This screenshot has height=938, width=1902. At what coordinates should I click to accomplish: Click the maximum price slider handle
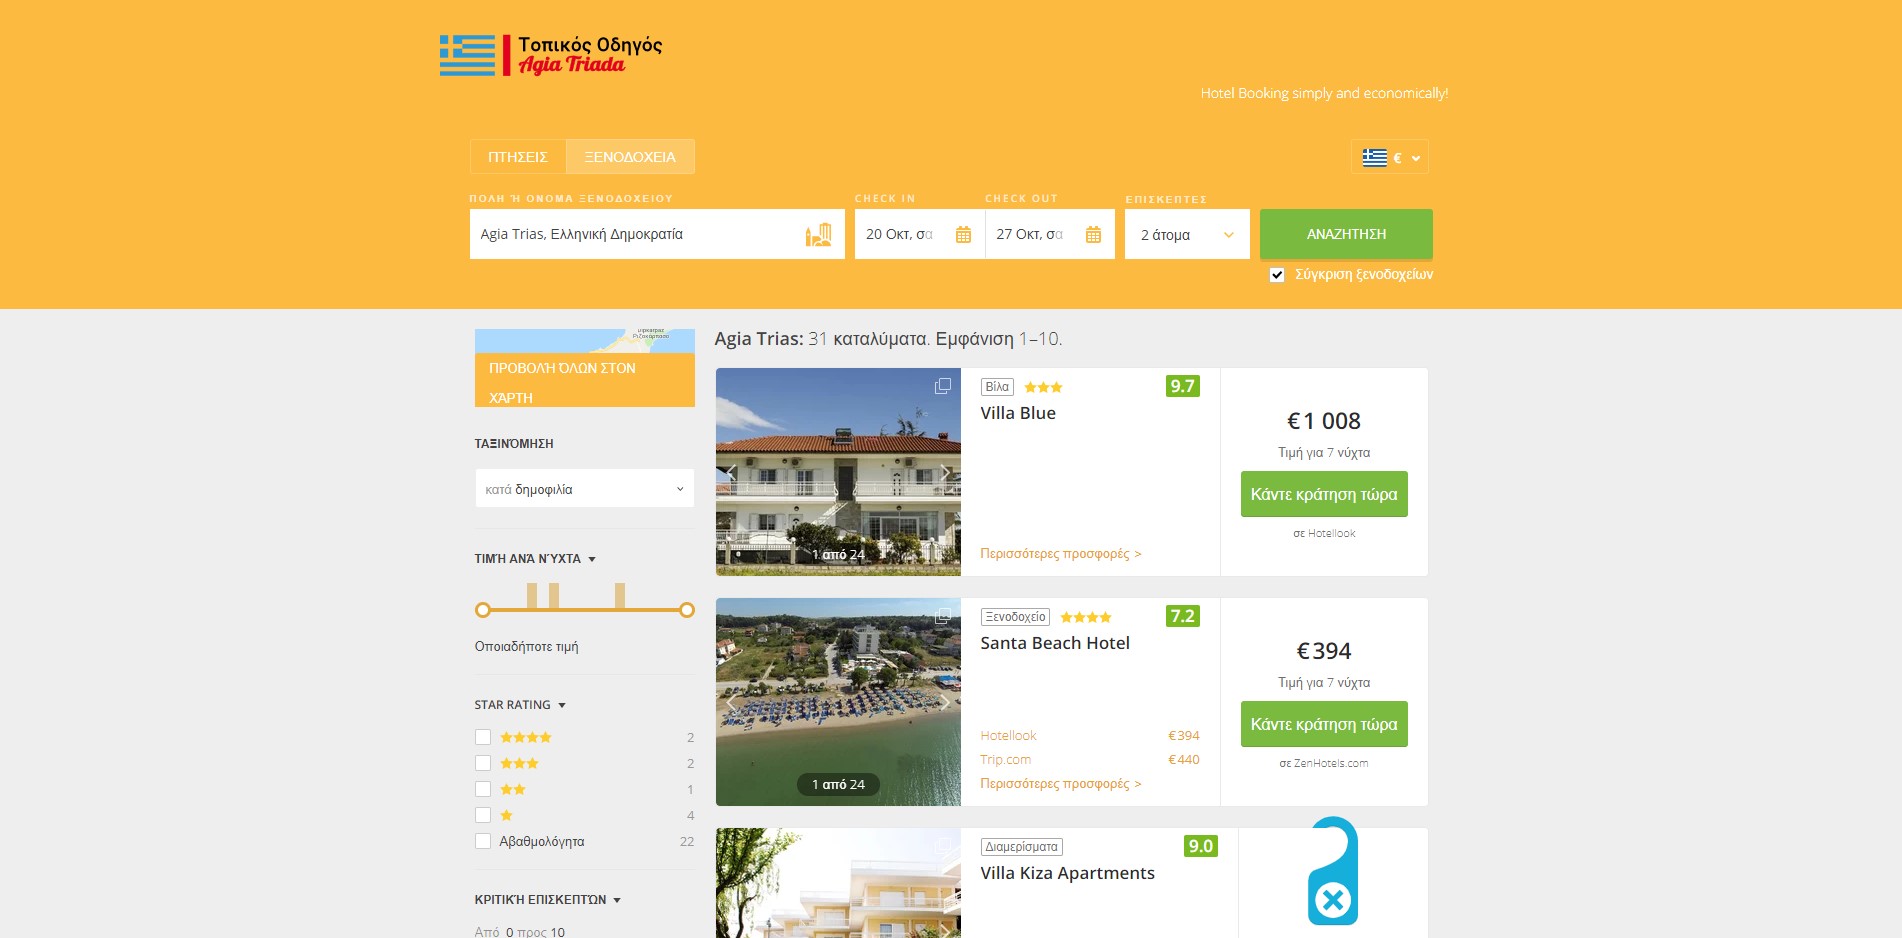click(x=687, y=610)
